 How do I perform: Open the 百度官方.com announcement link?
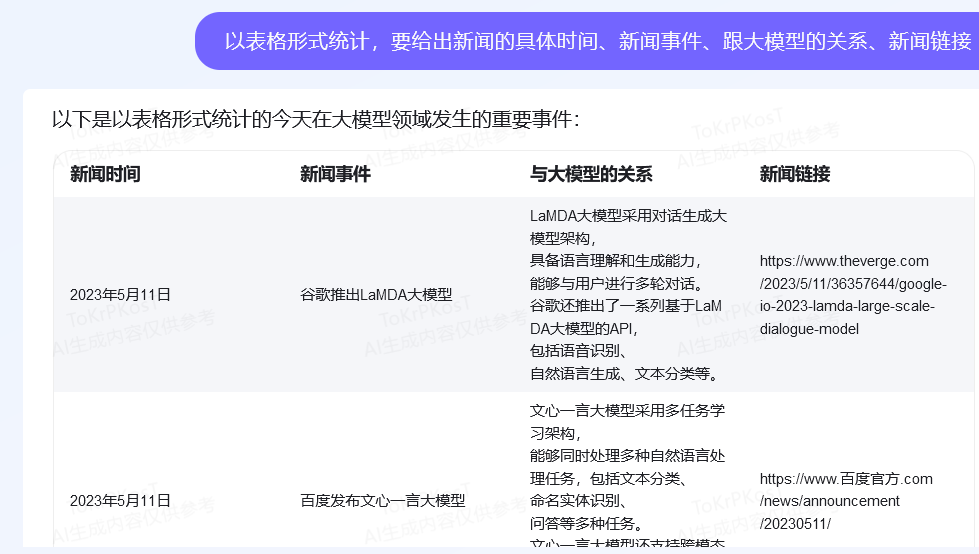click(846, 501)
